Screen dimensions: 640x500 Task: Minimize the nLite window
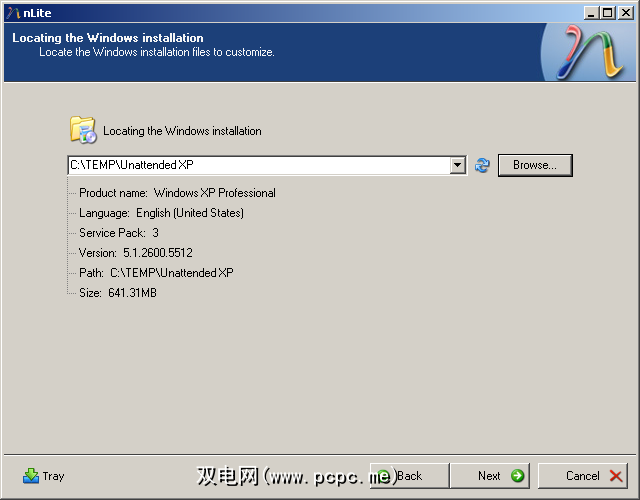(x=591, y=13)
